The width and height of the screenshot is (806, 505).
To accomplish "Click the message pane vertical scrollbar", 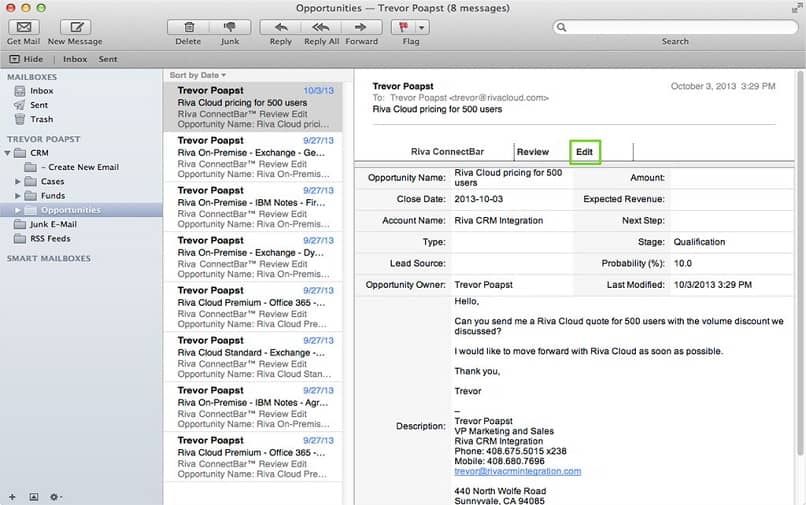I will (800, 262).
